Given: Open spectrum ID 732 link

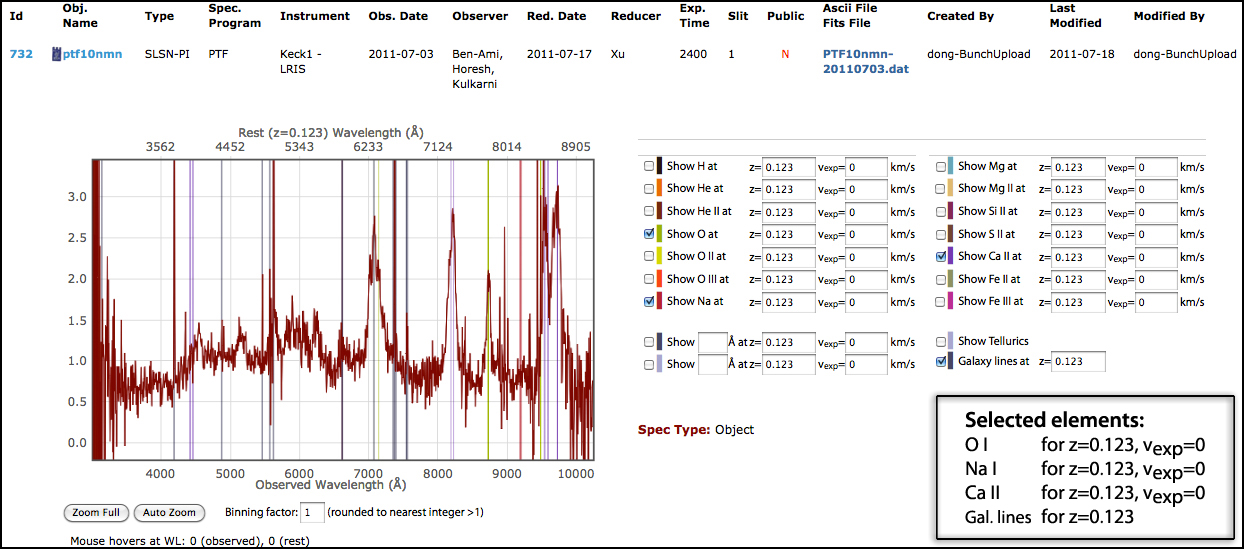Looking at the screenshot, I should click(21, 54).
